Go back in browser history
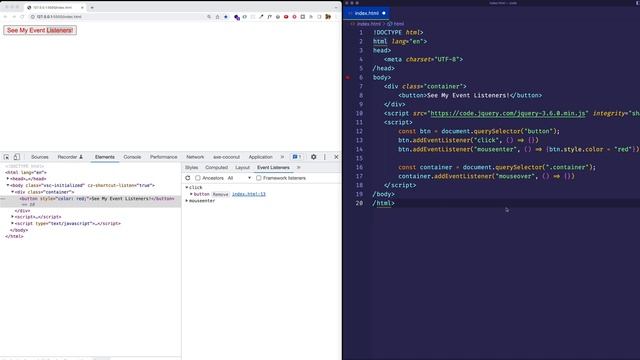This screenshot has width=640, height=360. click(5, 17)
